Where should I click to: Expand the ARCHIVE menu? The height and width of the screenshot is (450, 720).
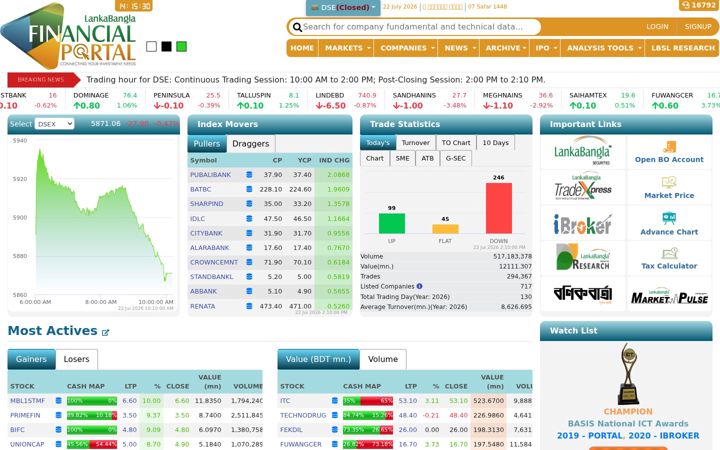(x=505, y=48)
